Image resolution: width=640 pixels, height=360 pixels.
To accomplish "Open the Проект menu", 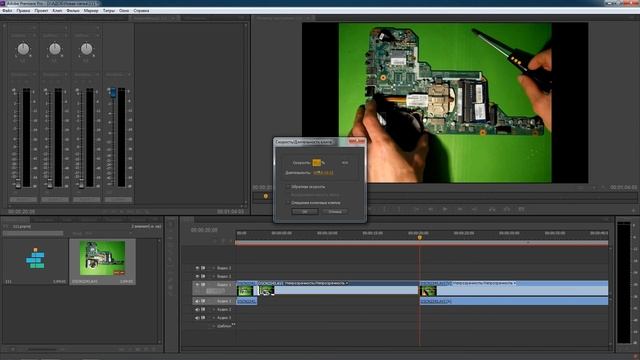I will (41, 11).
